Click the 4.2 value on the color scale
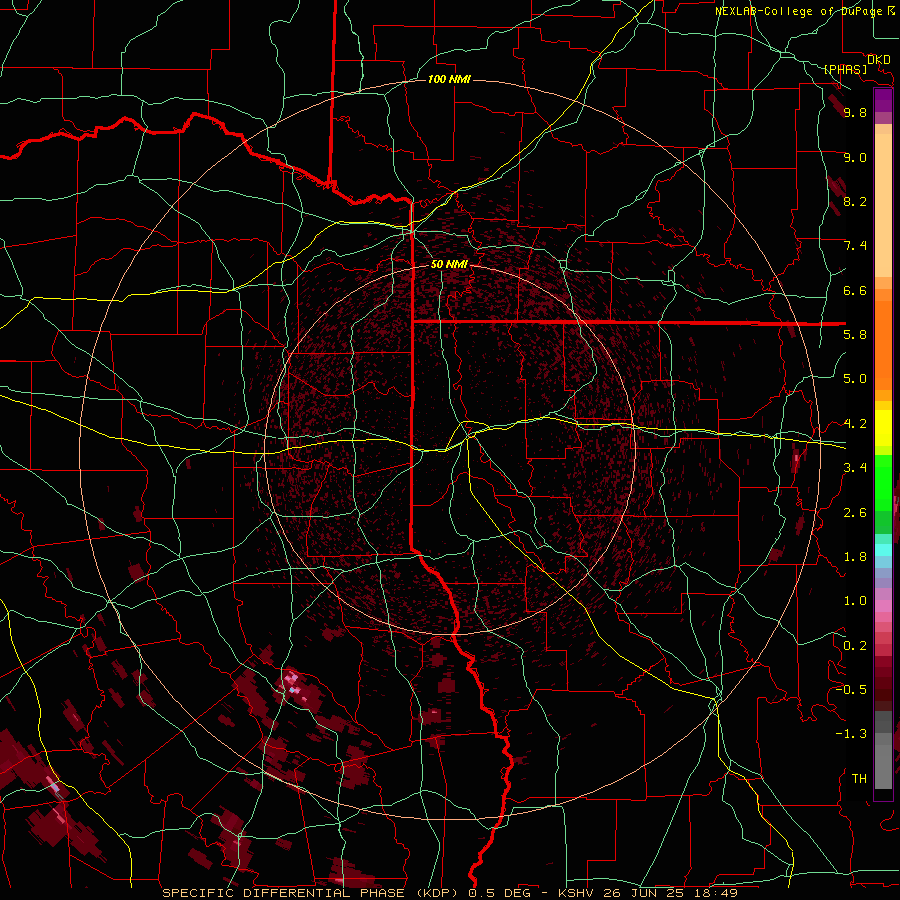 pyautogui.click(x=855, y=424)
